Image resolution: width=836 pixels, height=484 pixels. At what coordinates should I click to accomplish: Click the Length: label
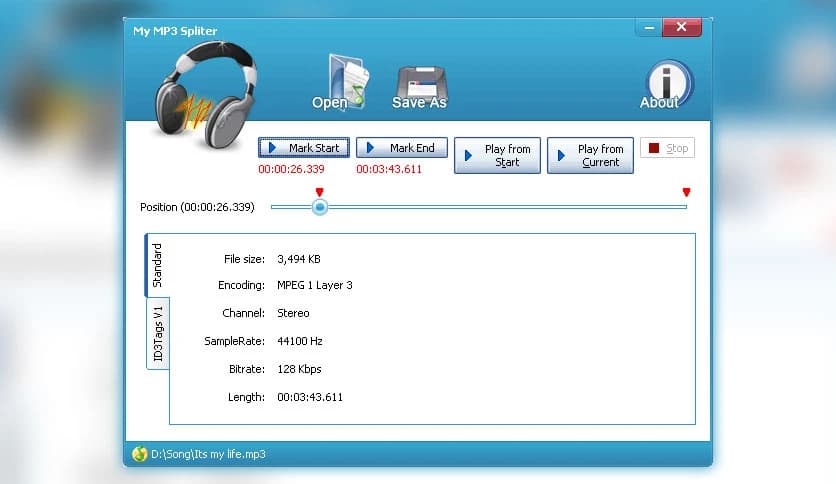pos(246,397)
